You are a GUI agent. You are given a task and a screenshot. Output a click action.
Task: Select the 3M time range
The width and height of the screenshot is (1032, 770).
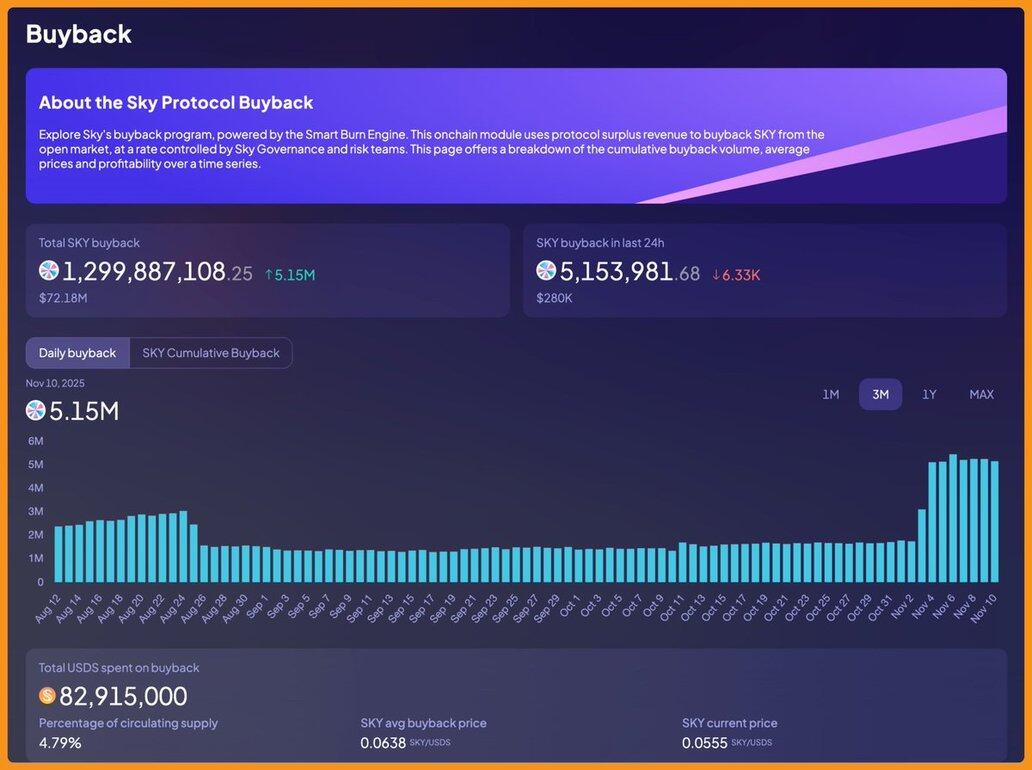coord(880,394)
